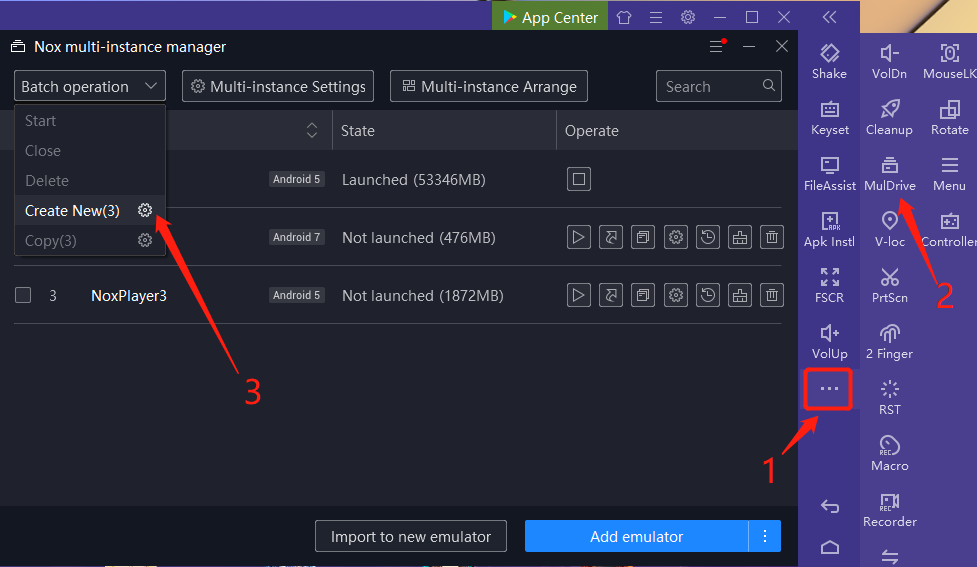The height and width of the screenshot is (567, 977).
Task: Open manager hamburger menu with red dot
Action: click(717, 46)
